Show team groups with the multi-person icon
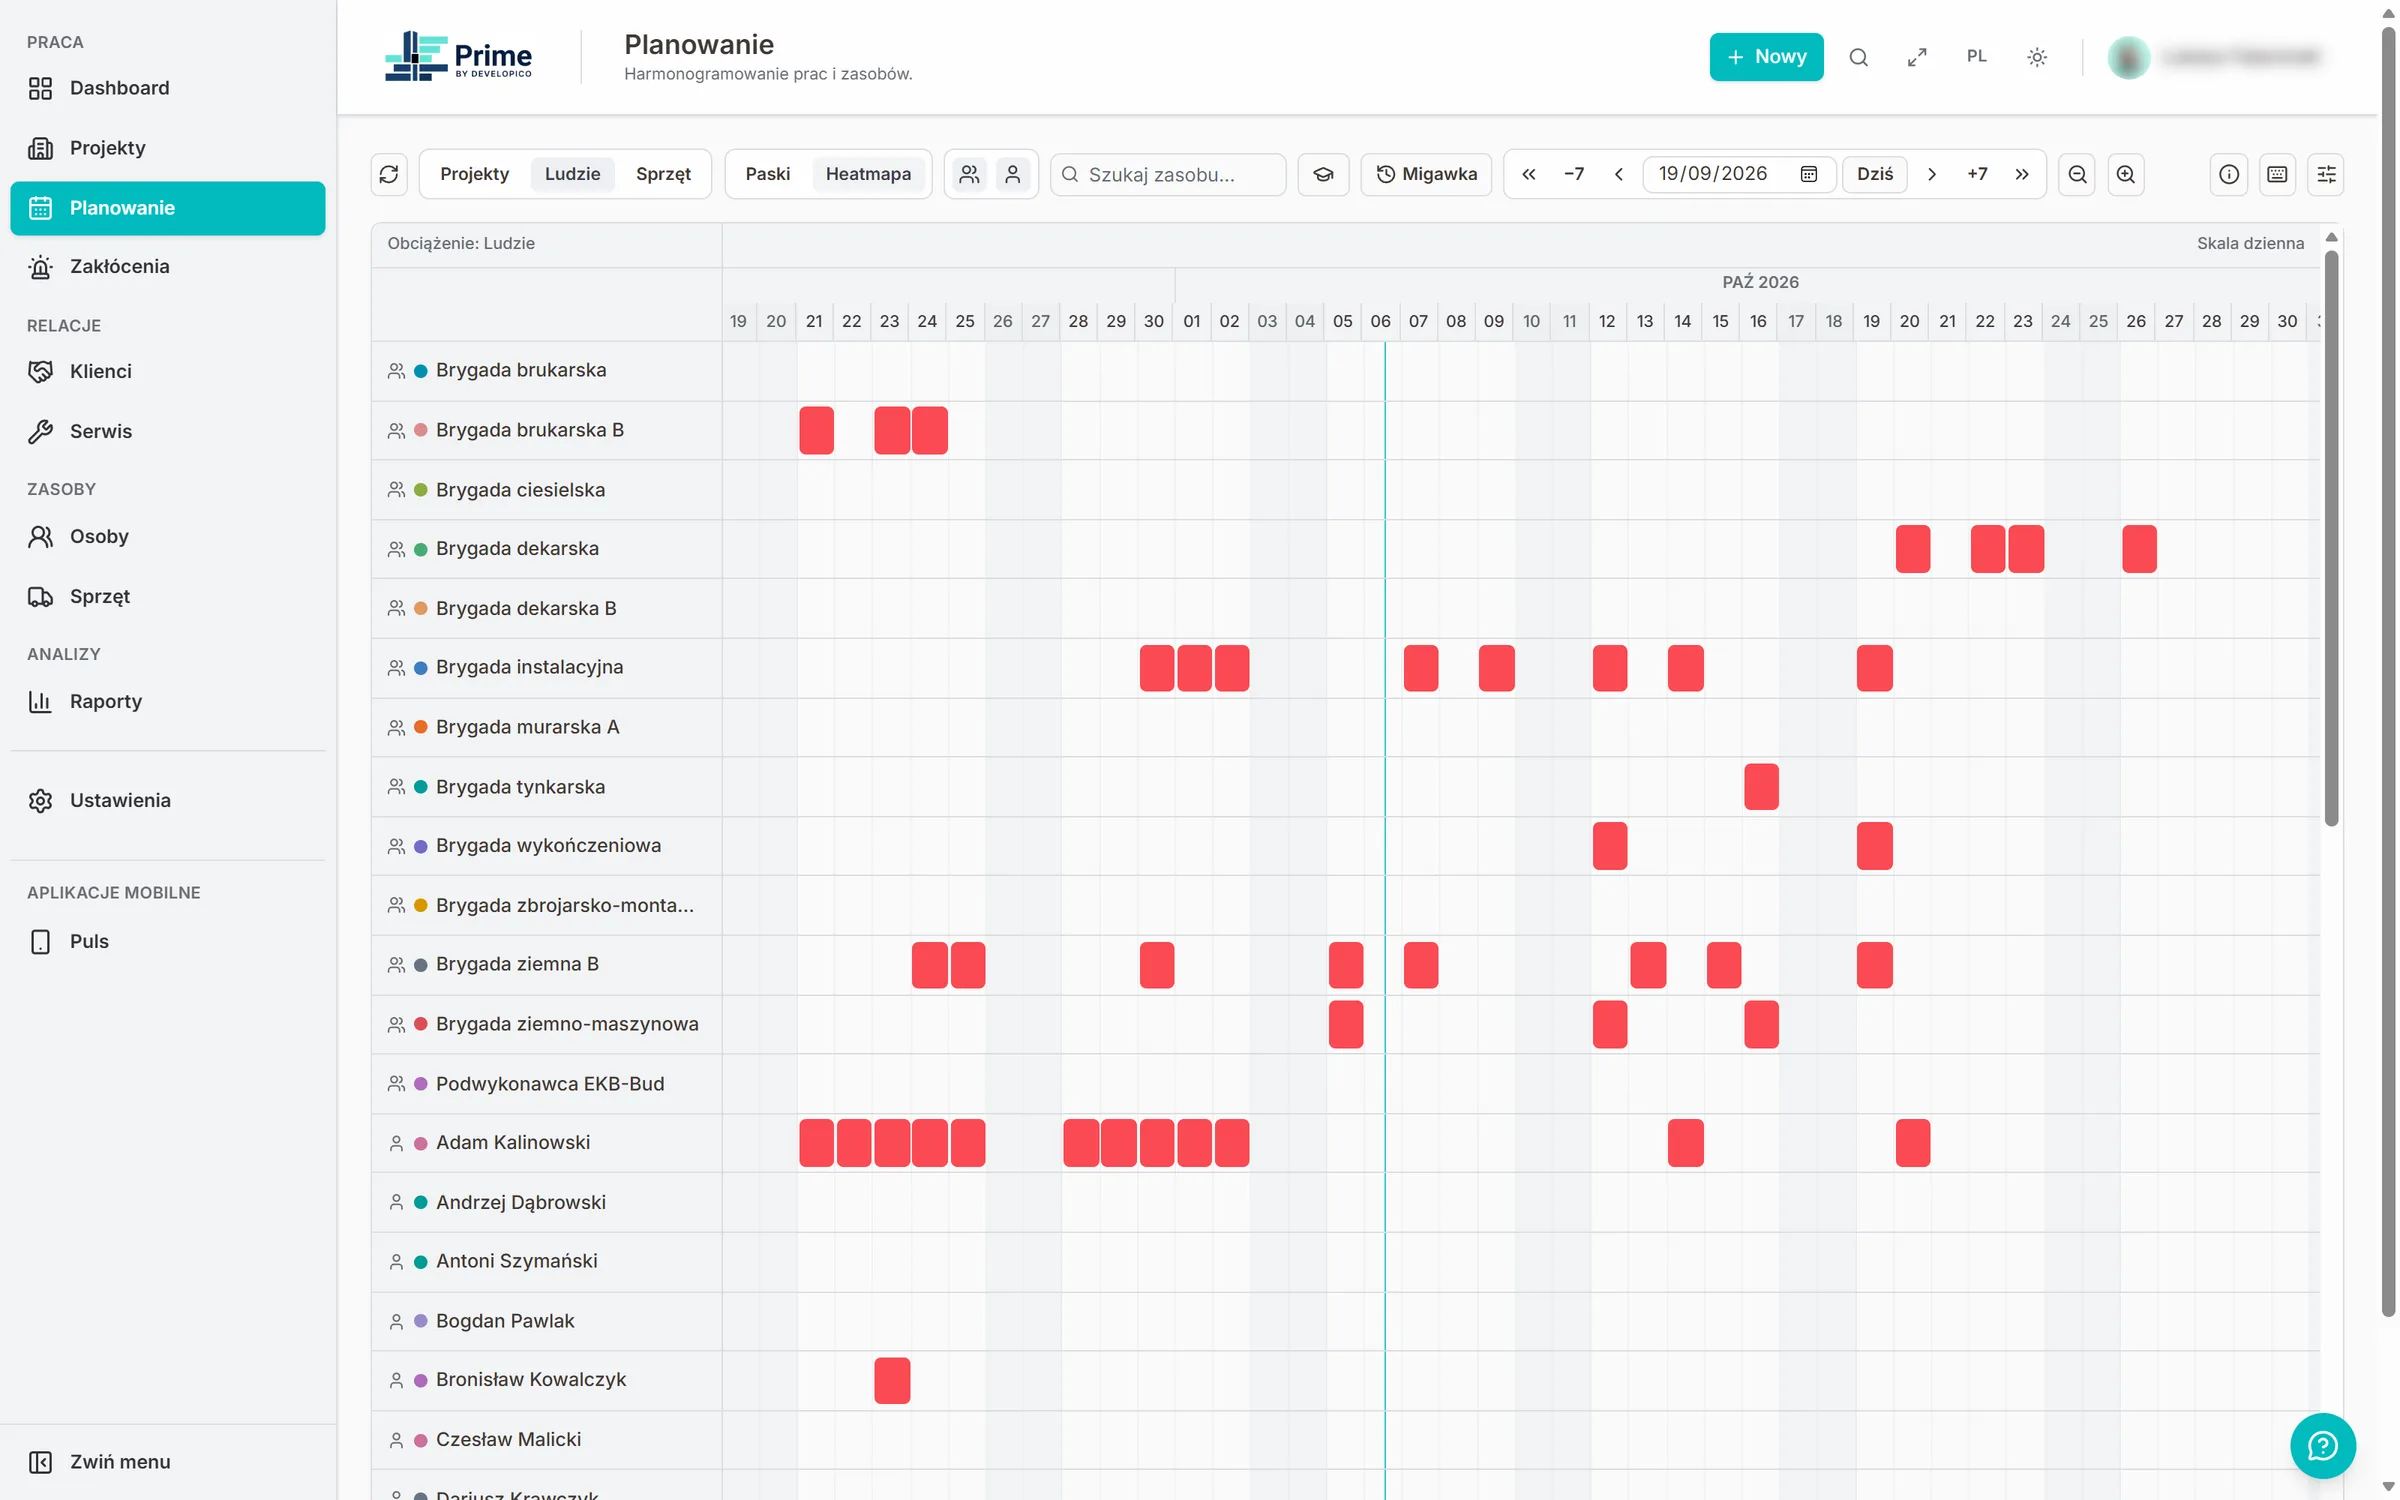This screenshot has height=1500, width=2400. tap(969, 174)
